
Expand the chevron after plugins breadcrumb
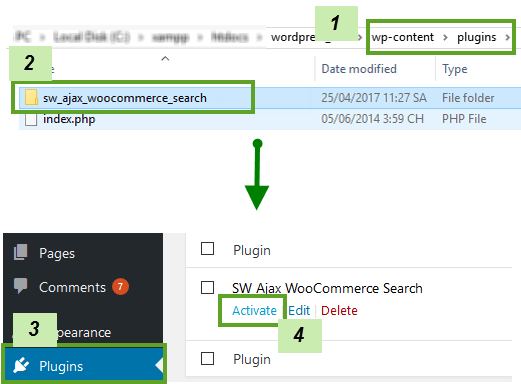pos(507,37)
